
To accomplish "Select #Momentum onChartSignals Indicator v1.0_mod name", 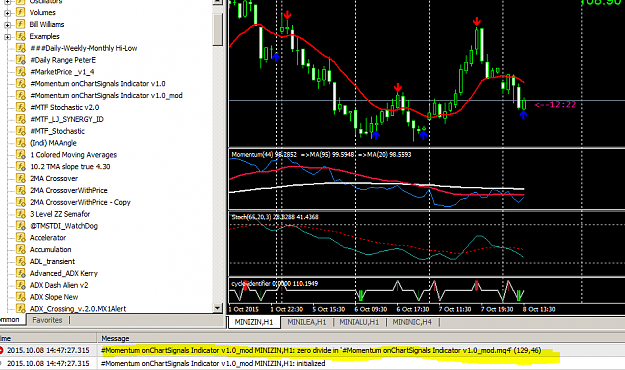I will [x=106, y=96].
